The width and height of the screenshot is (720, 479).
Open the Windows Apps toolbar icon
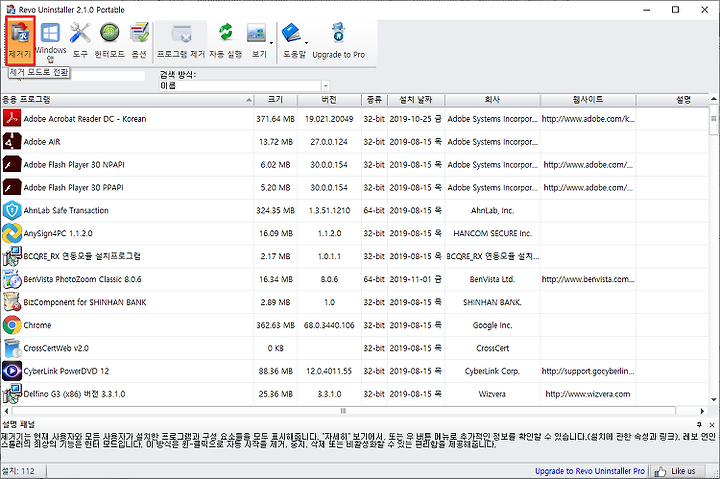50,33
